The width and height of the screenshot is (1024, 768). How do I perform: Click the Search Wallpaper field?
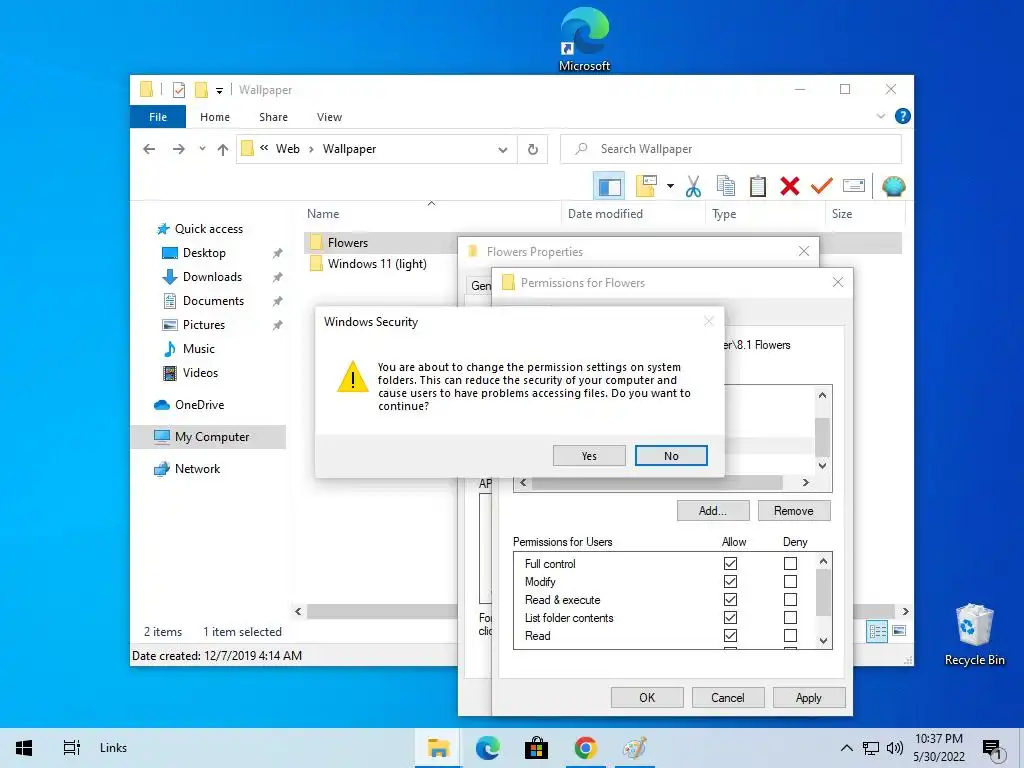(x=731, y=149)
